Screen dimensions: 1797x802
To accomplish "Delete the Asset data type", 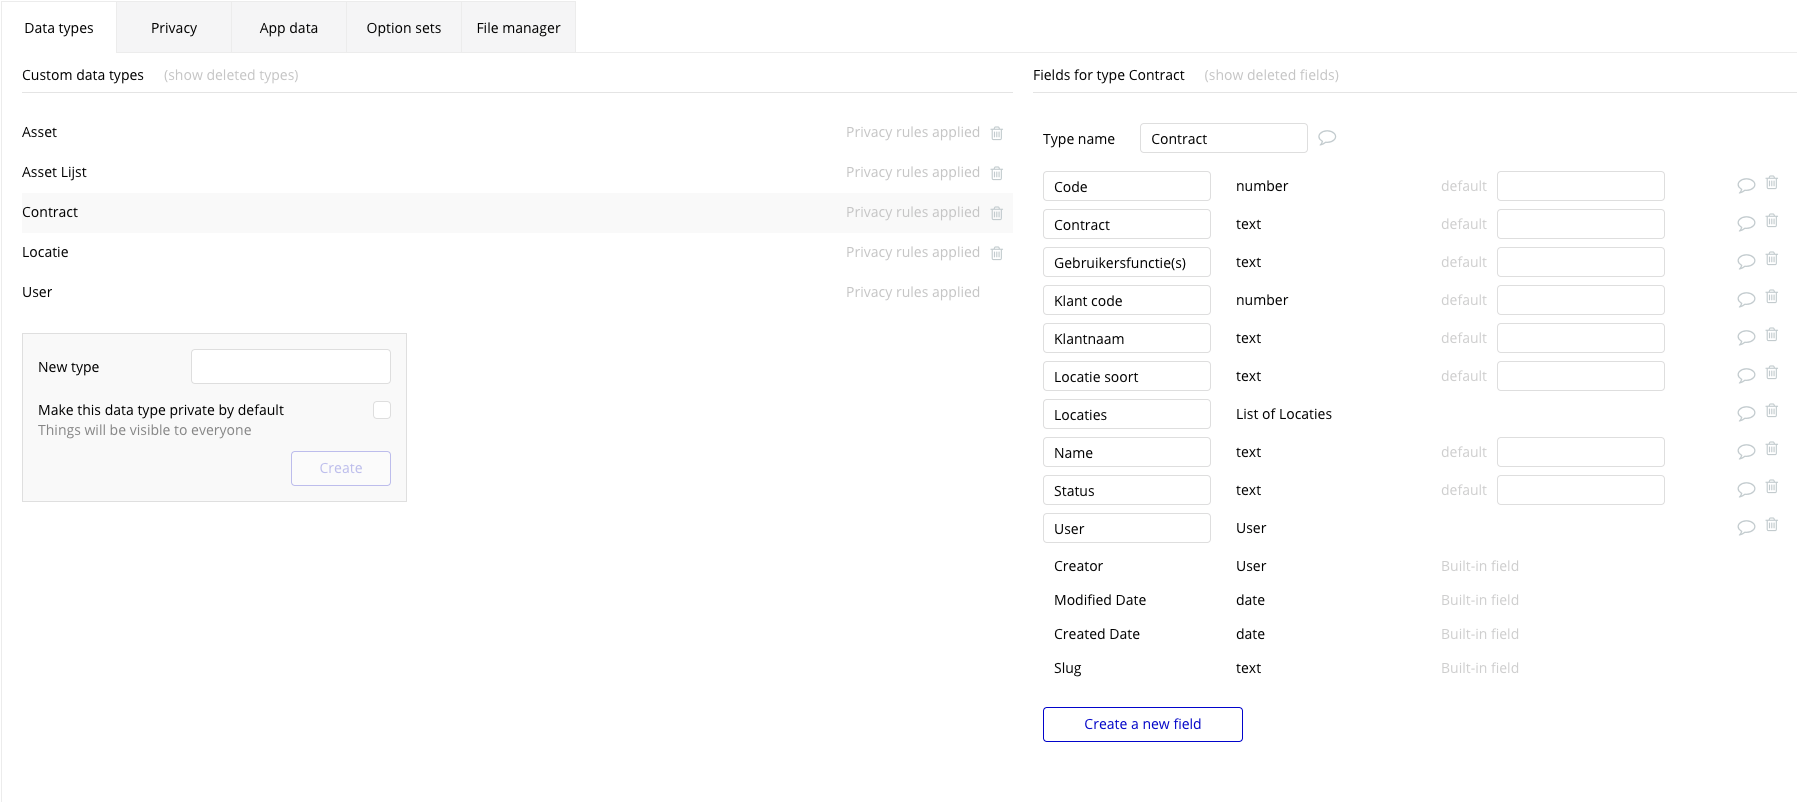I will (x=997, y=133).
